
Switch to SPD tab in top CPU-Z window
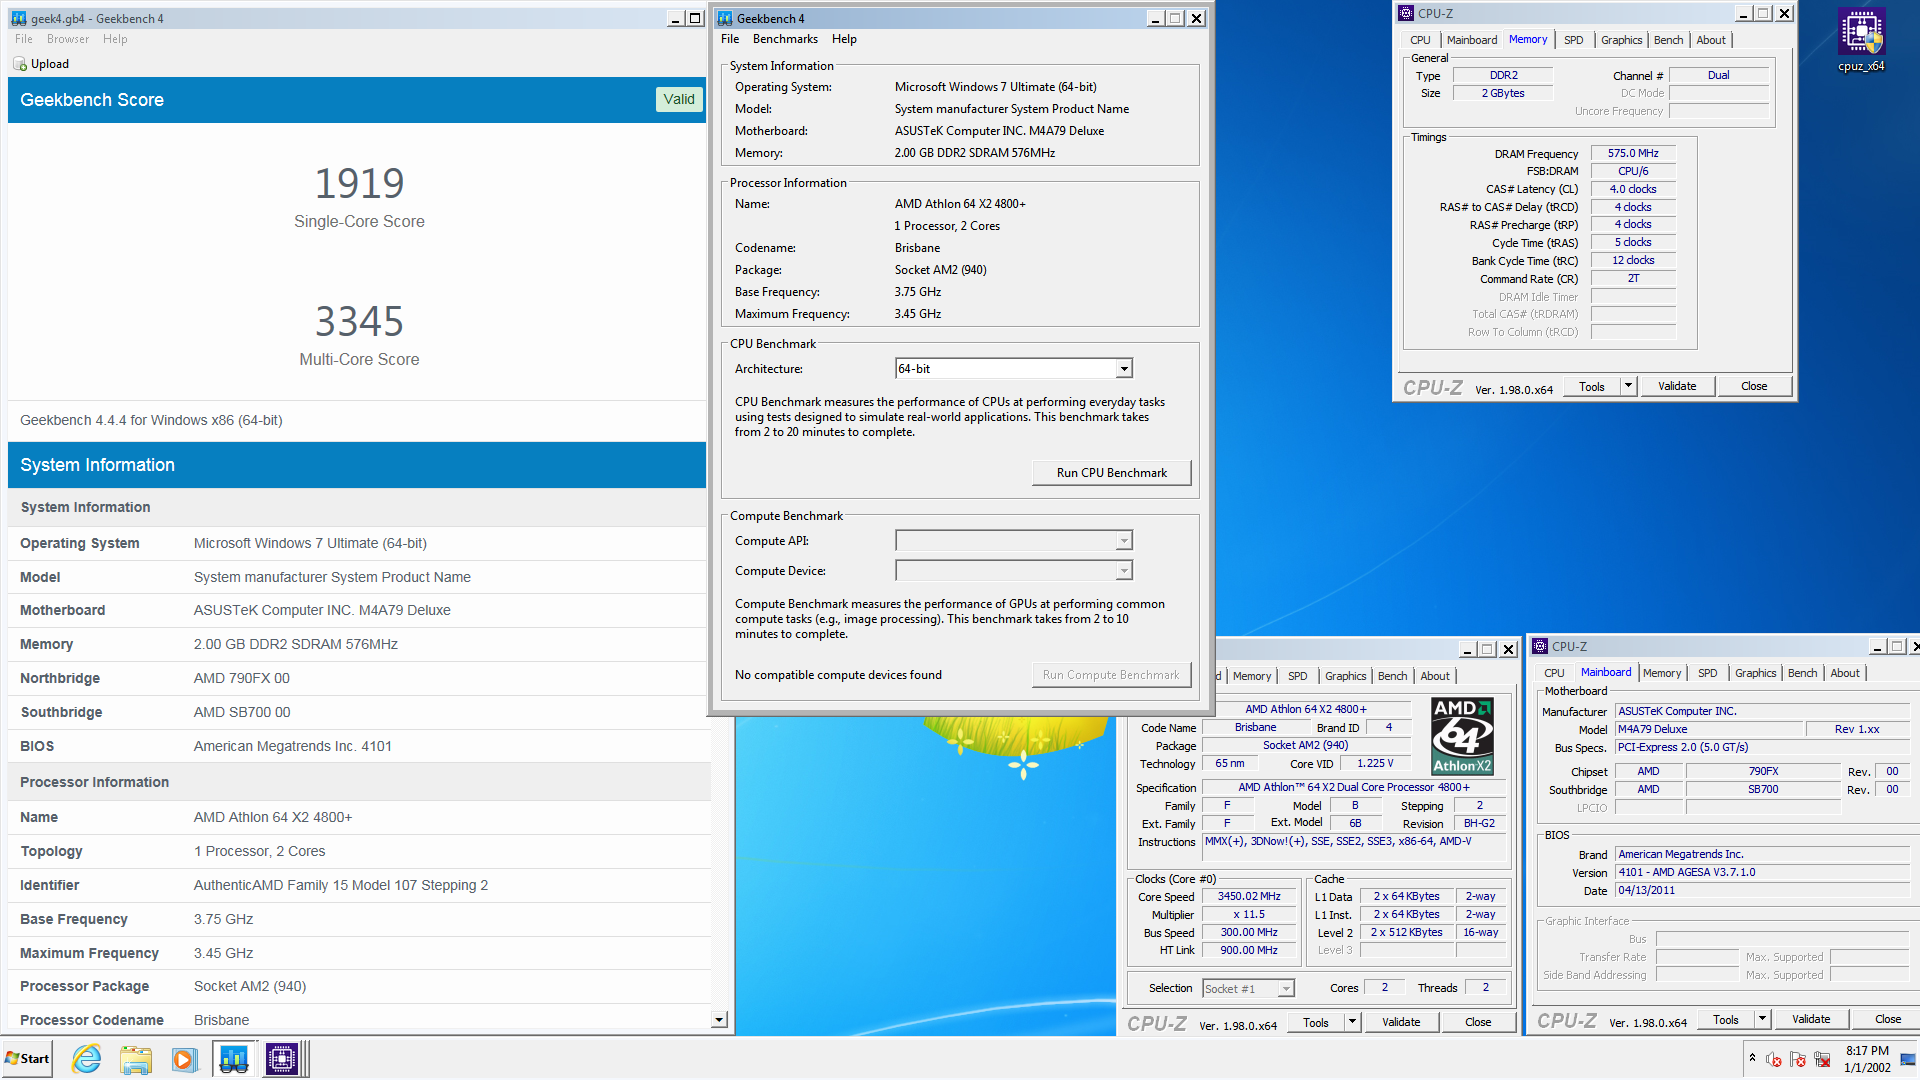(1573, 40)
